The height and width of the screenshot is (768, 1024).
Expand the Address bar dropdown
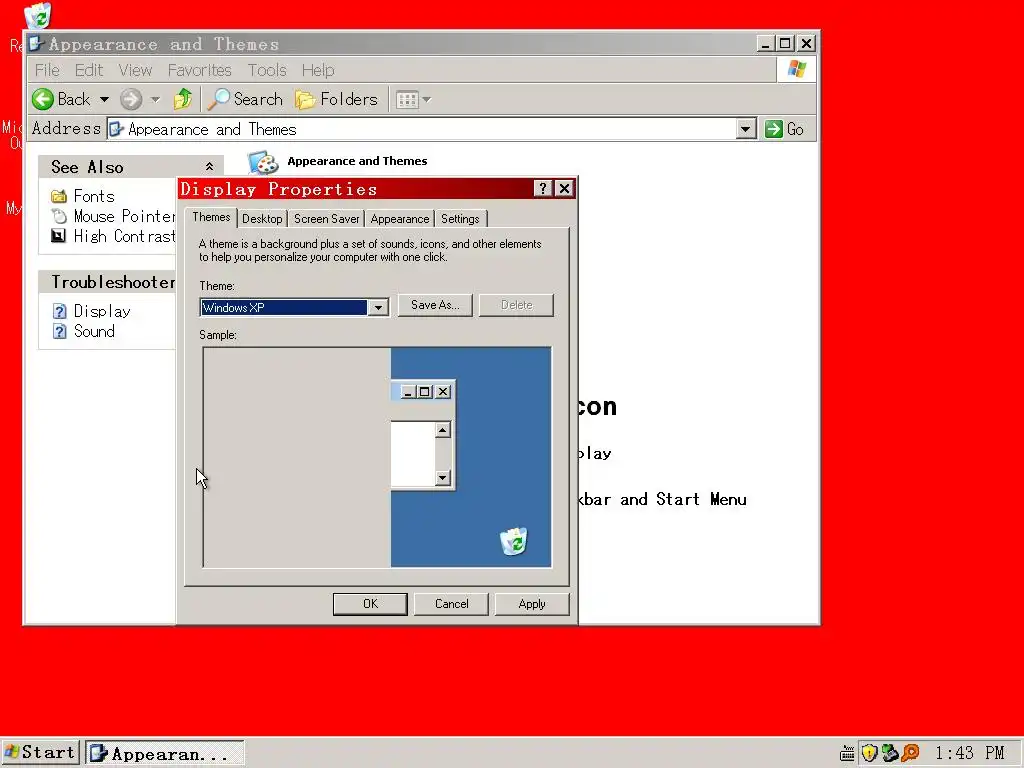[x=746, y=129]
